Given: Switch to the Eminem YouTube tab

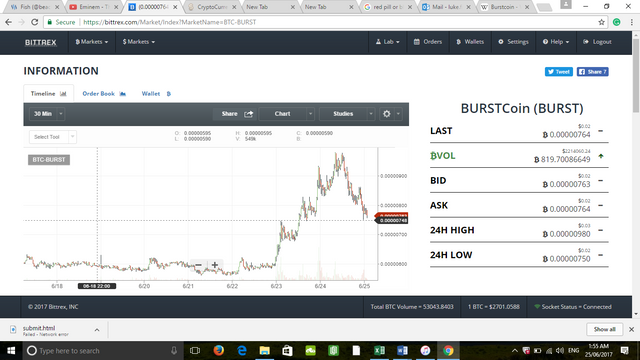Looking at the screenshot, I should click(x=94, y=7).
